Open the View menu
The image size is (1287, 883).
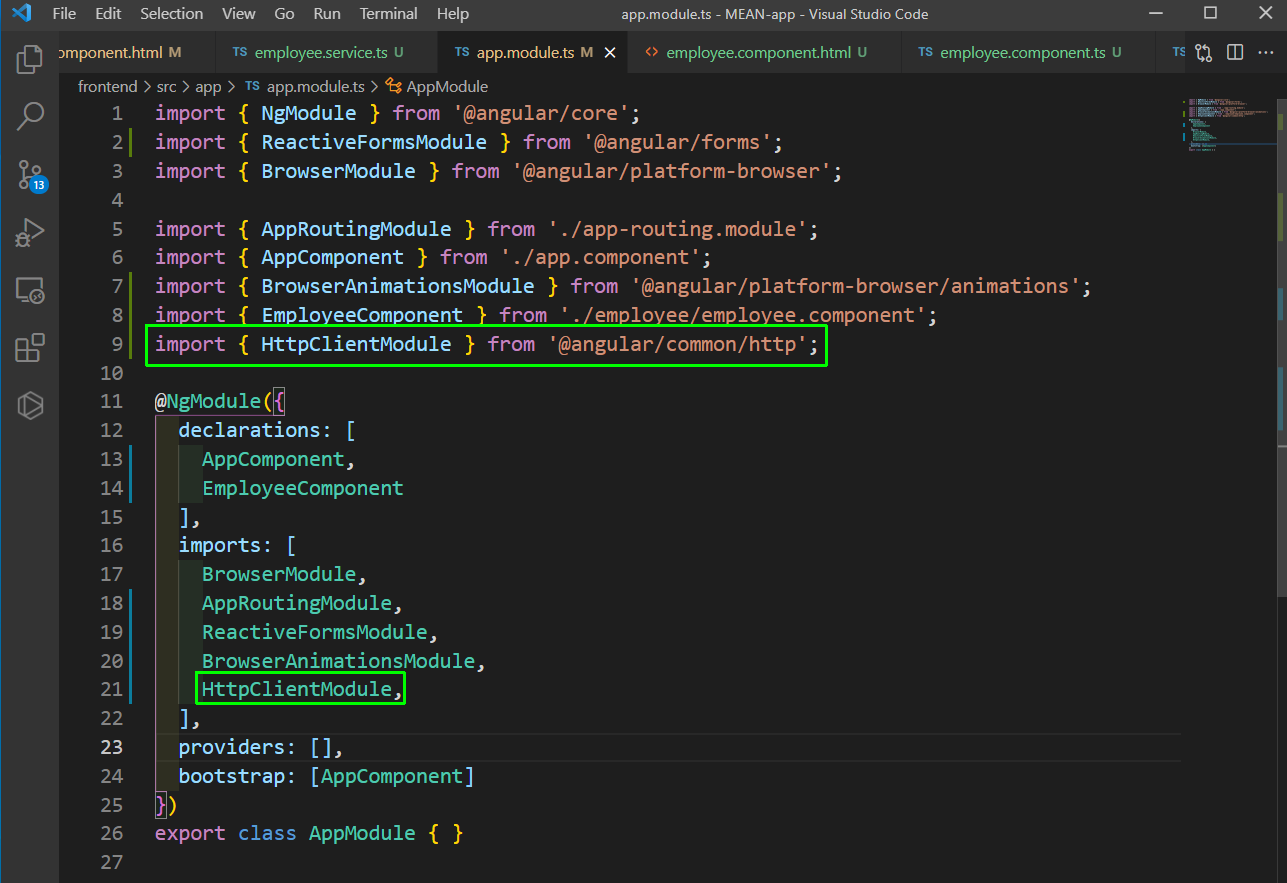point(238,14)
